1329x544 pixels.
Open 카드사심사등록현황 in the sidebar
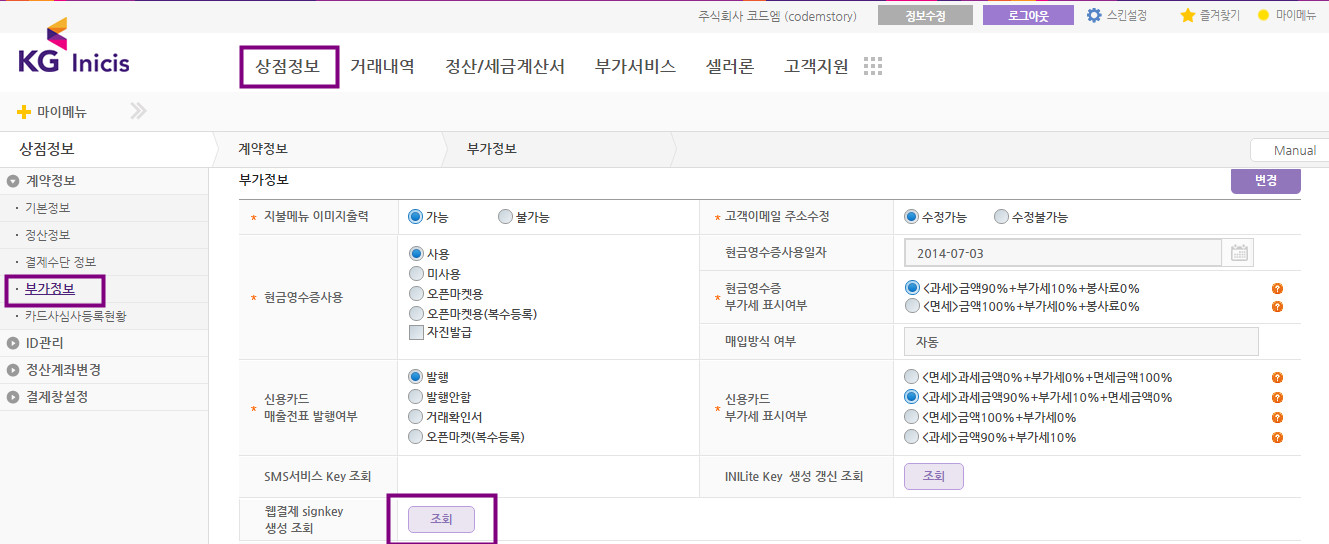[x=75, y=316]
